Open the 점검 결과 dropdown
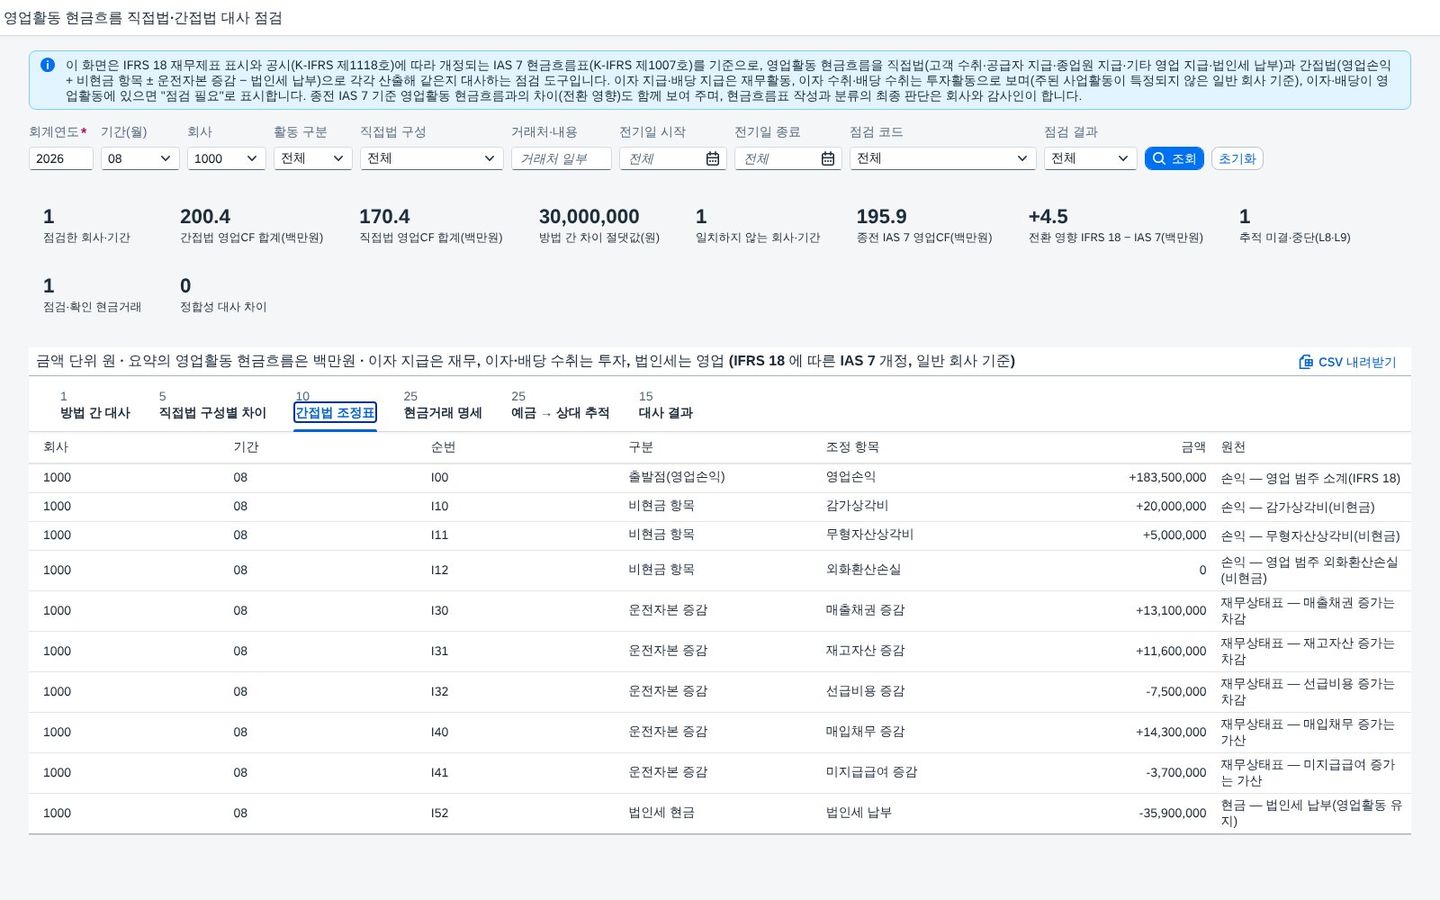The height and width of the screenshot is (900, 1440). click(x=1090, y=159)
